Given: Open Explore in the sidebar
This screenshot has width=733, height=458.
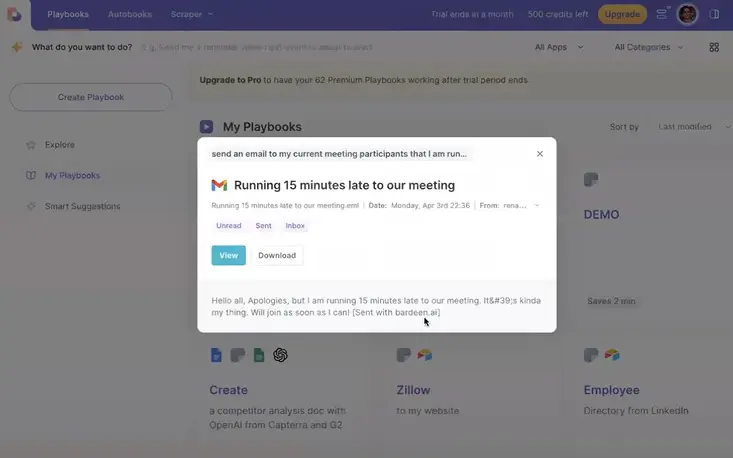Looking at the screenshot, I should 59,145.
